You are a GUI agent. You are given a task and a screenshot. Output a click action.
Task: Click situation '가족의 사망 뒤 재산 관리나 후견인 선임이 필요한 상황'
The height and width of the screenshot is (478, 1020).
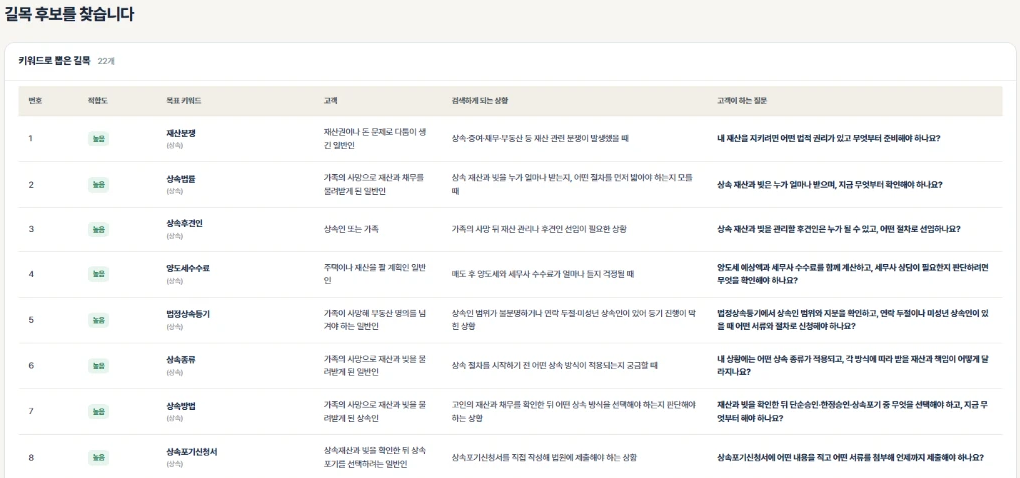coord(539,229)
